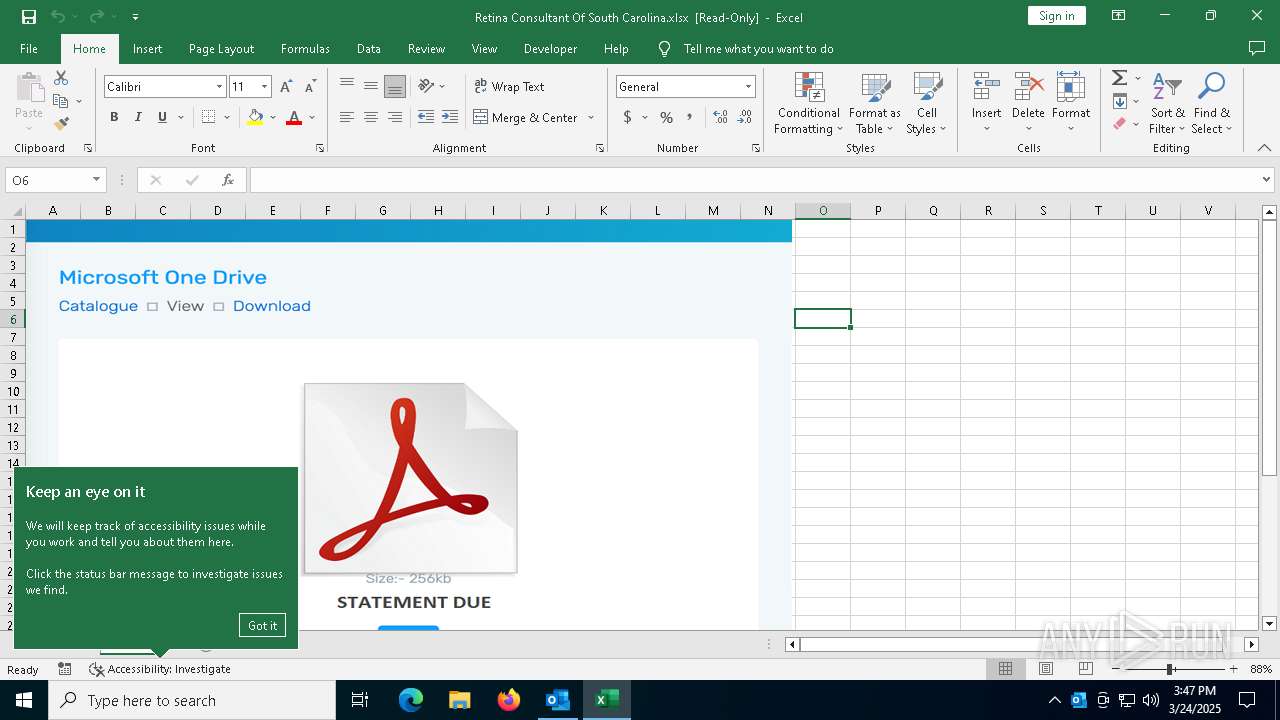This screenshot has height=720, width=1280.
Task: Open Outlook from taskbar
Action: point(557,700)
